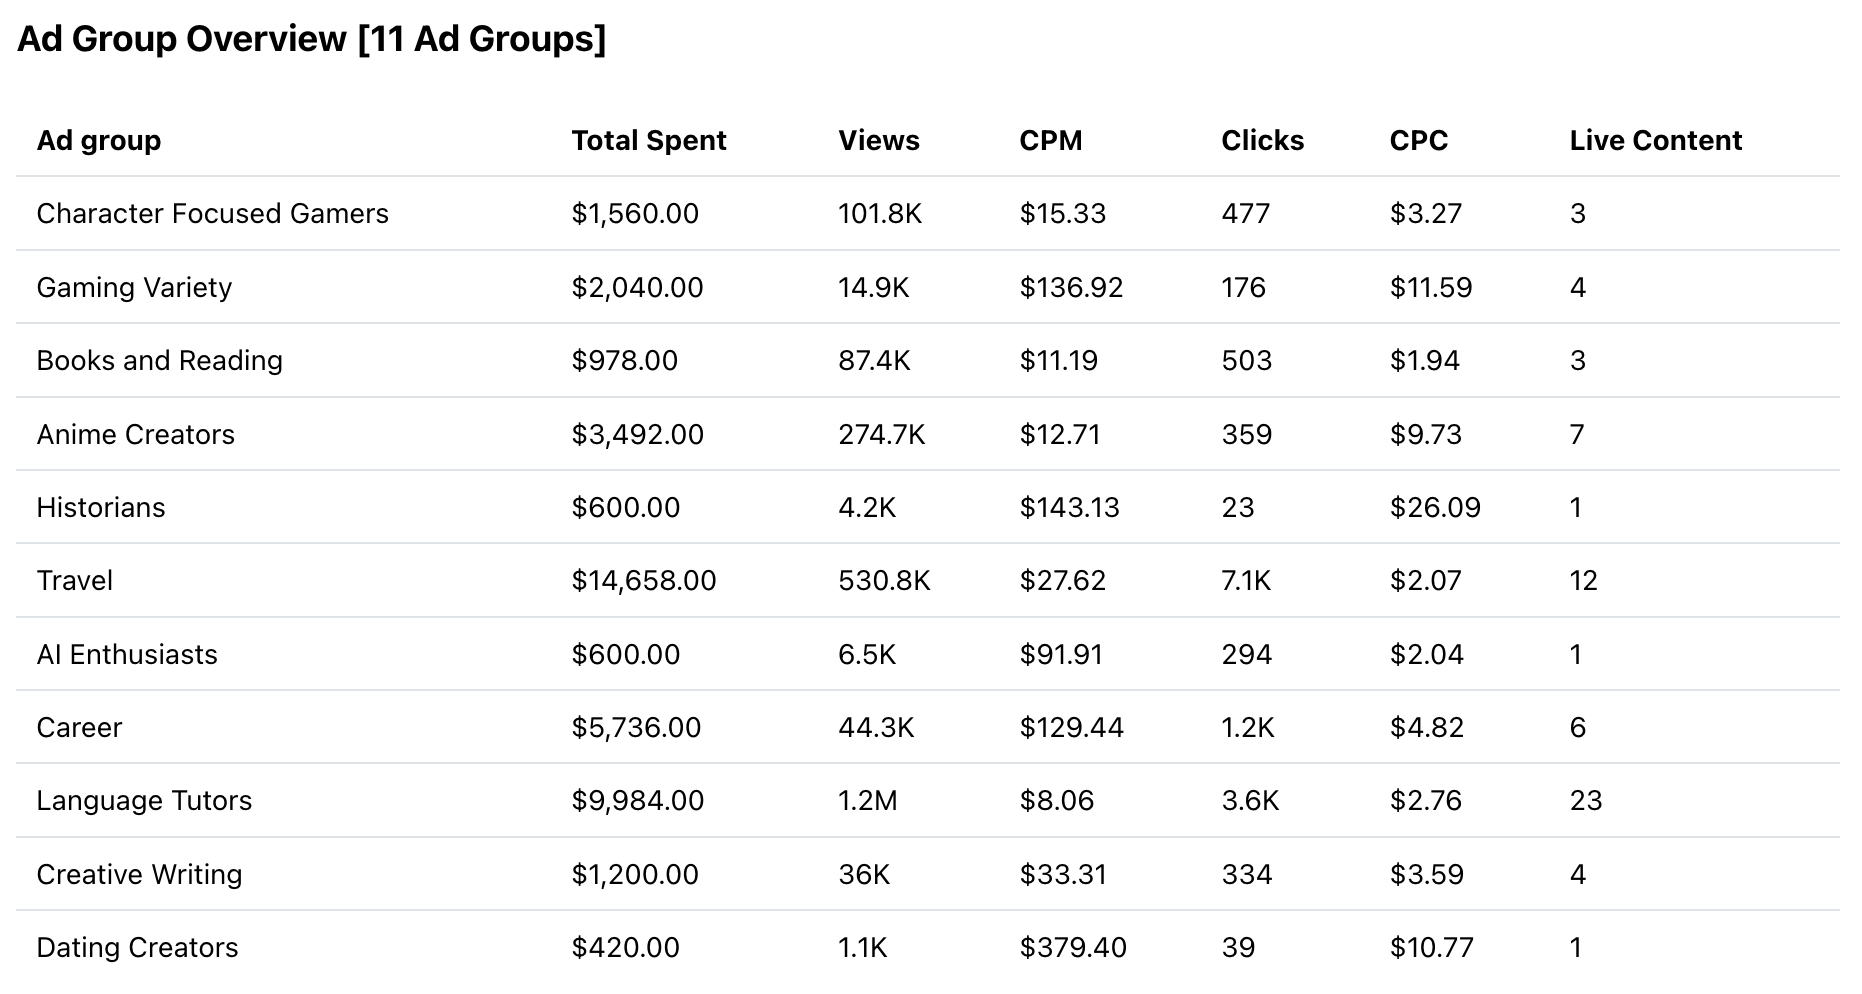
Task: Open the Character Focused Gamers ad group
Action: coord(212,214)
